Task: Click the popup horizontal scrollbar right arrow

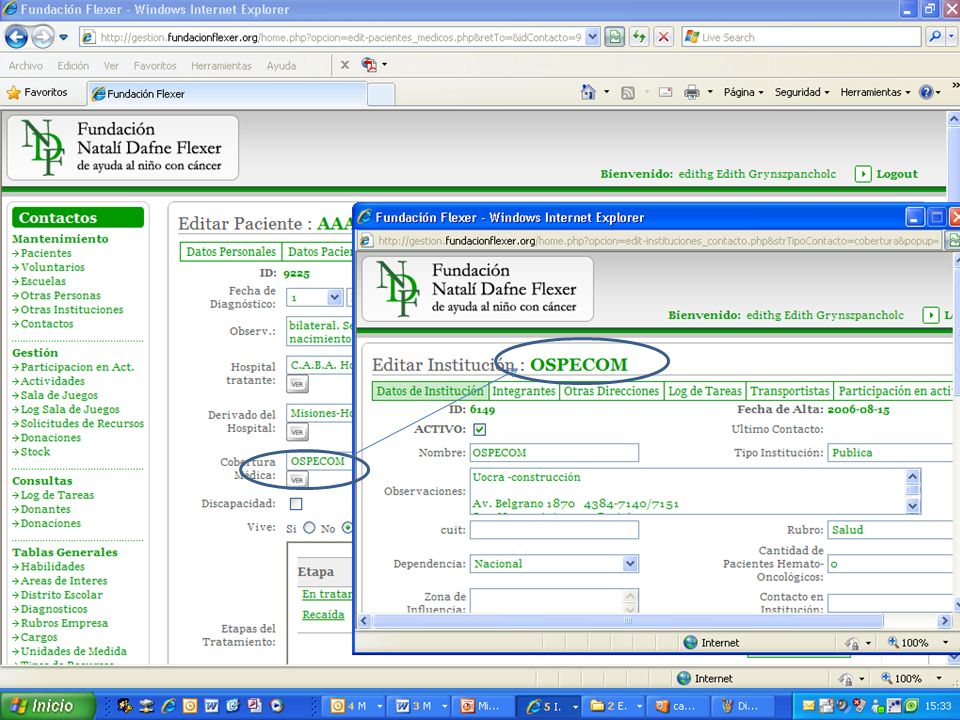Action: [x=945, y=621]
